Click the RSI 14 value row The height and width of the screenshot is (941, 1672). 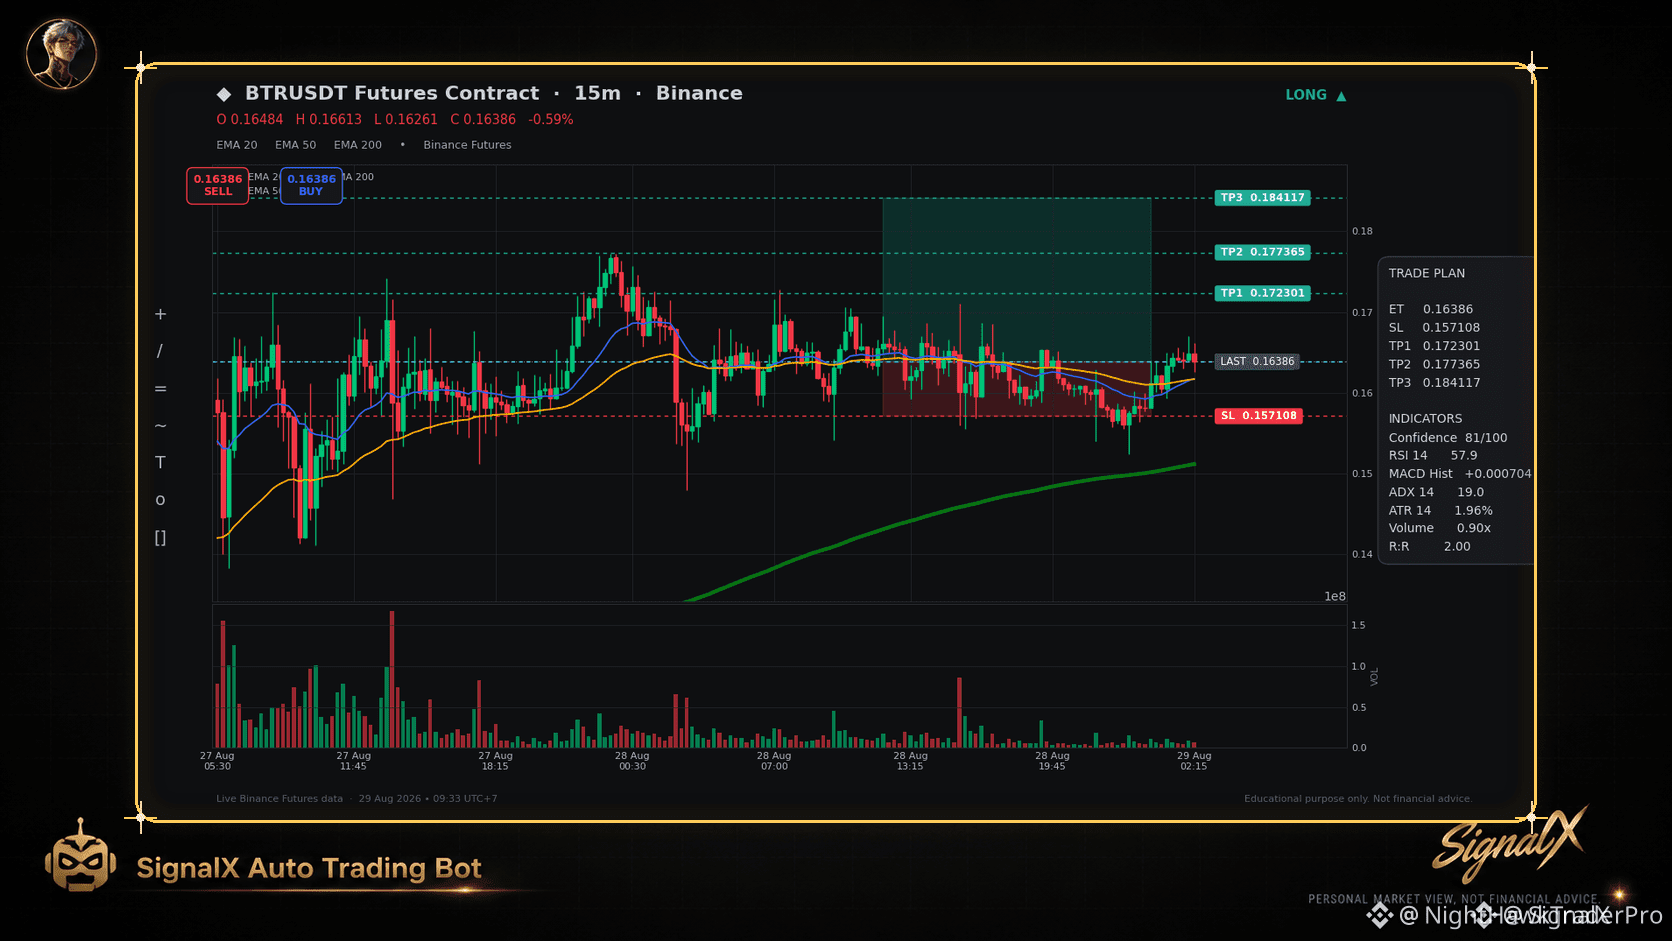[1433, 456]
